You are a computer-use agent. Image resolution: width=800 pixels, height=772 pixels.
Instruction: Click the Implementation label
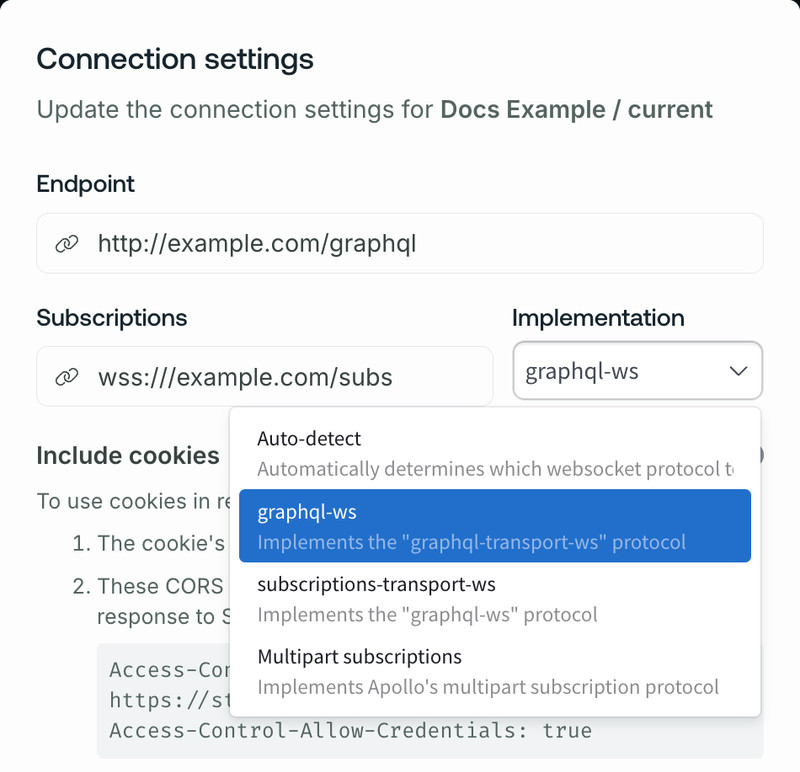598,318
